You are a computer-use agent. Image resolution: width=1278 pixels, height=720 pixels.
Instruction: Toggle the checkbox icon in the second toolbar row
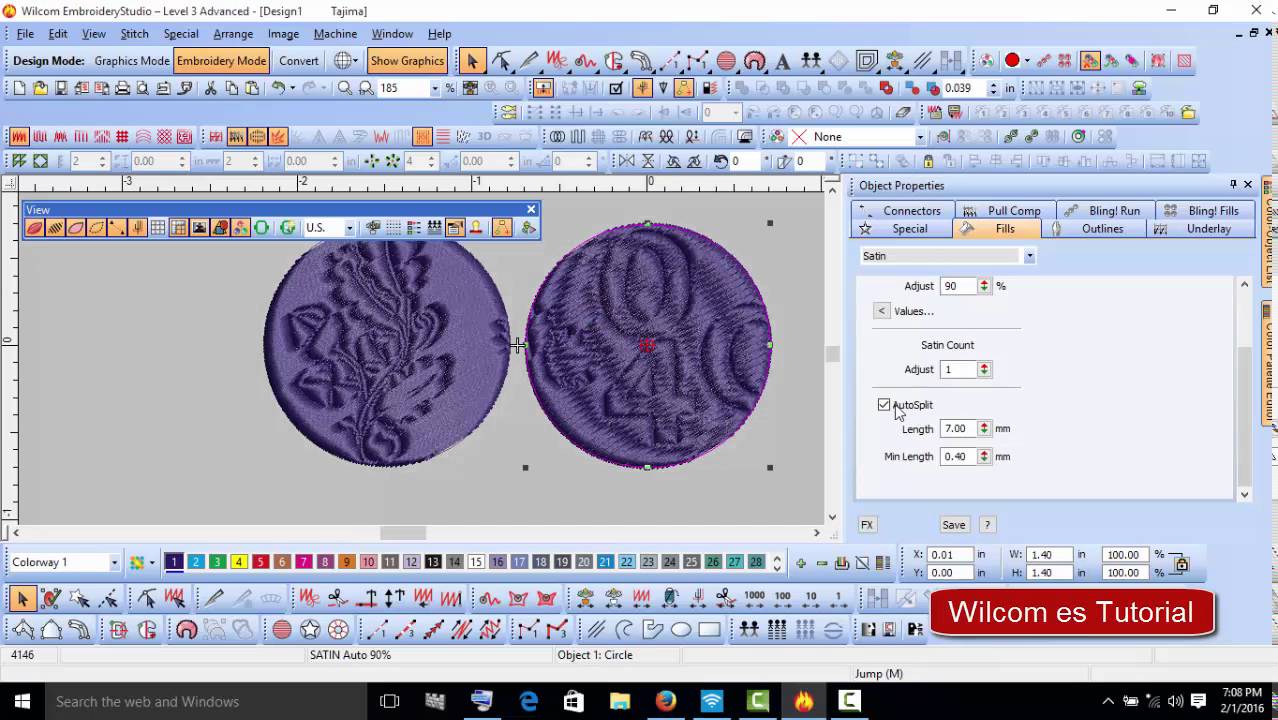616,88
